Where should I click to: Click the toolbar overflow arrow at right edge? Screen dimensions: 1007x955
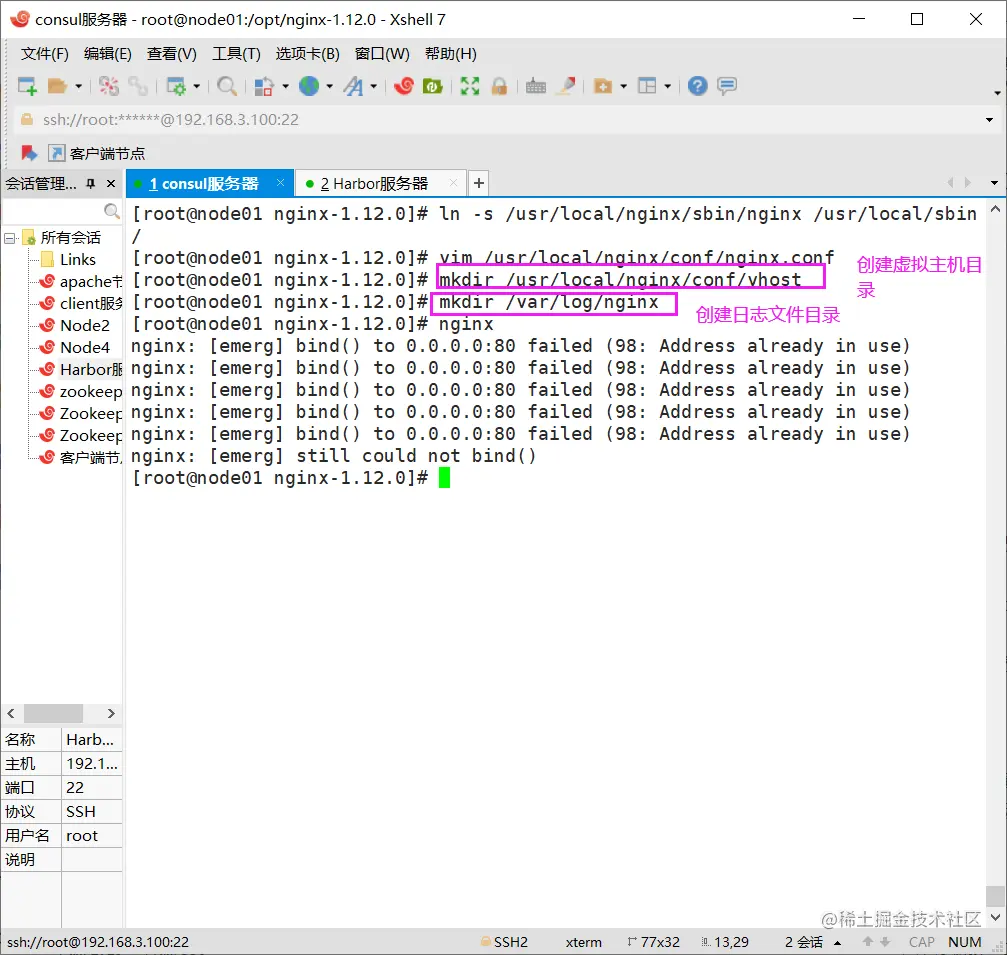pos(997,93)
